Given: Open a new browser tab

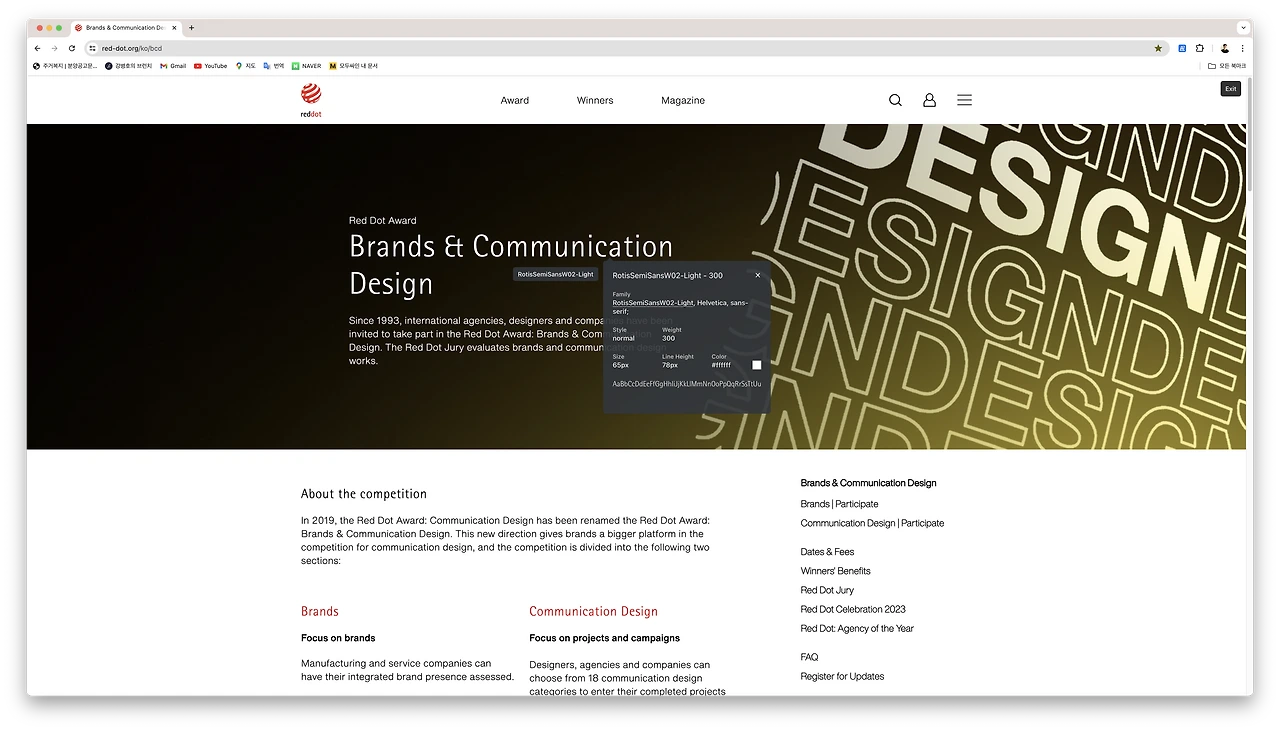Looking at the screenshot, I should point(192,28).
